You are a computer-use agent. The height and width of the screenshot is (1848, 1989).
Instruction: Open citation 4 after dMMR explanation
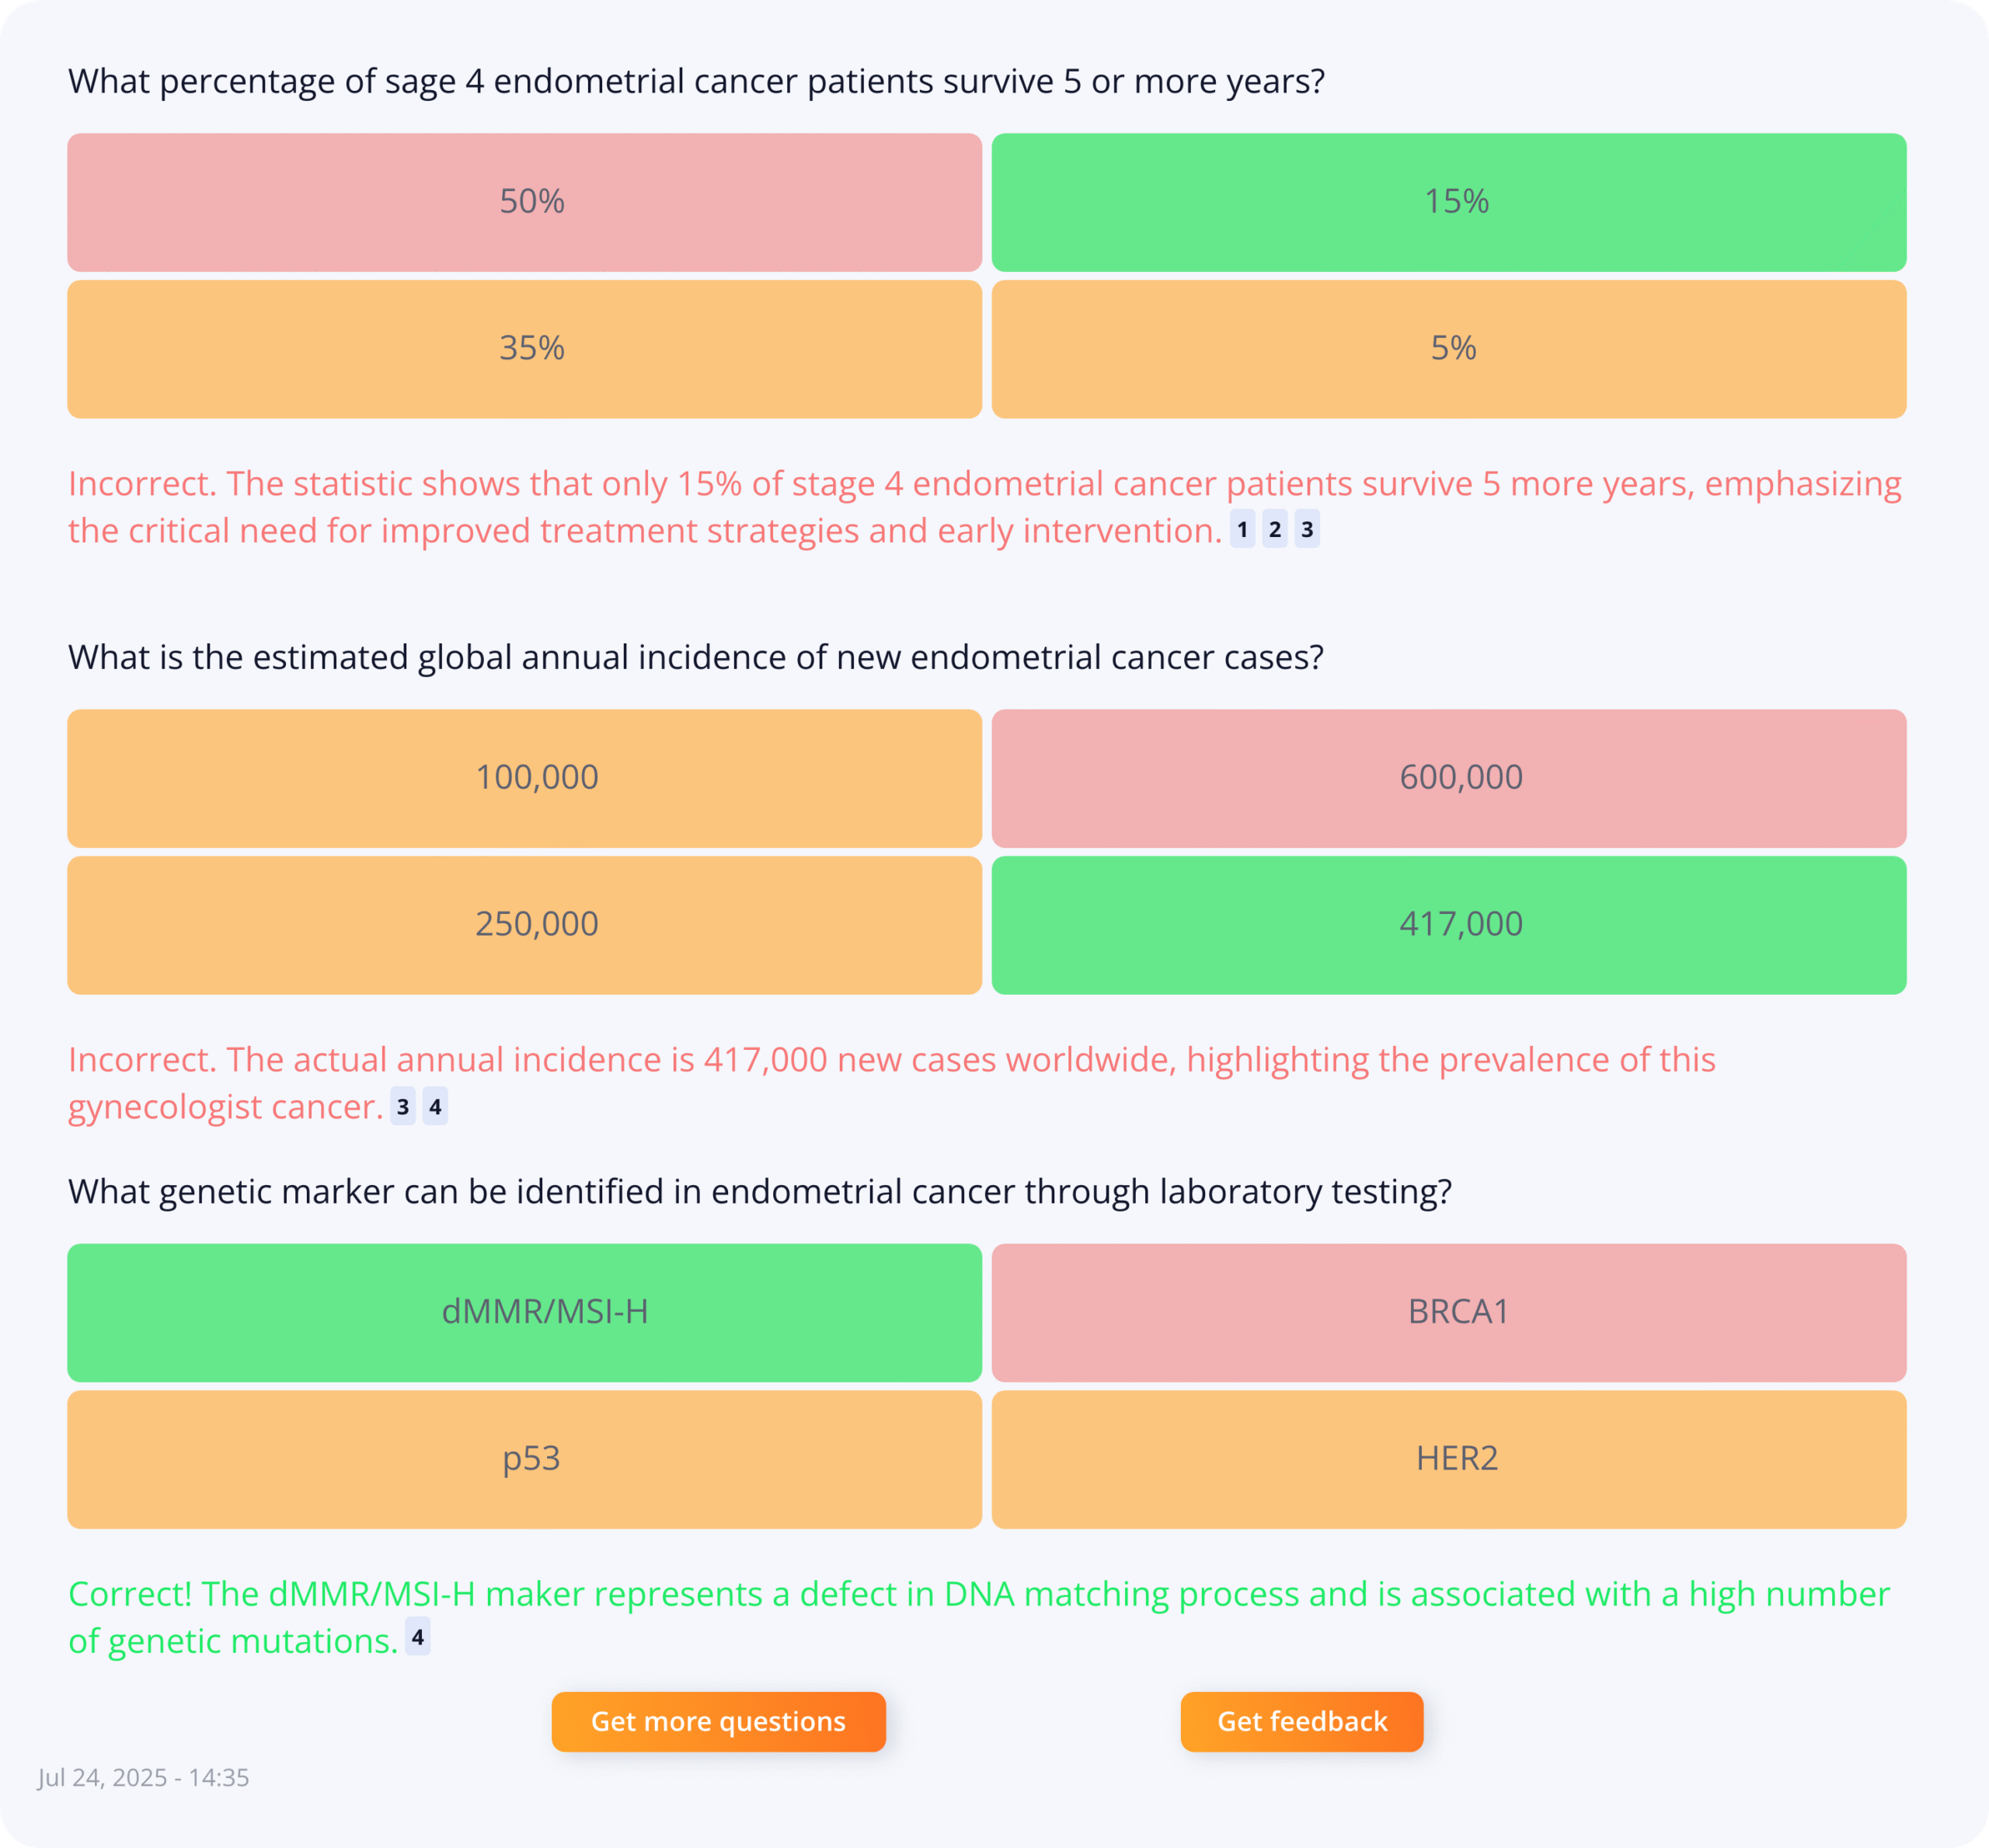click(x=418, y=1637)
